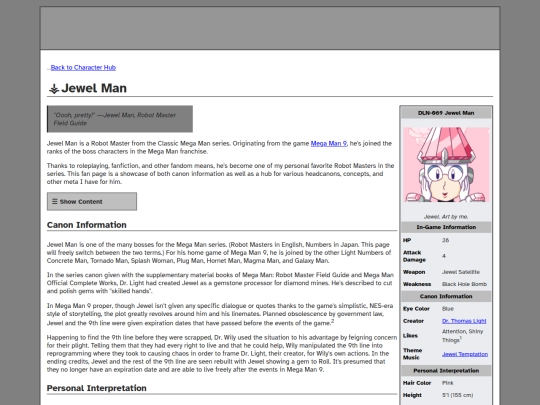Open the Back to Character Hub link
The height and width of the screenshot is (405, 540).
pyautogui.click(x=83, y=68)
